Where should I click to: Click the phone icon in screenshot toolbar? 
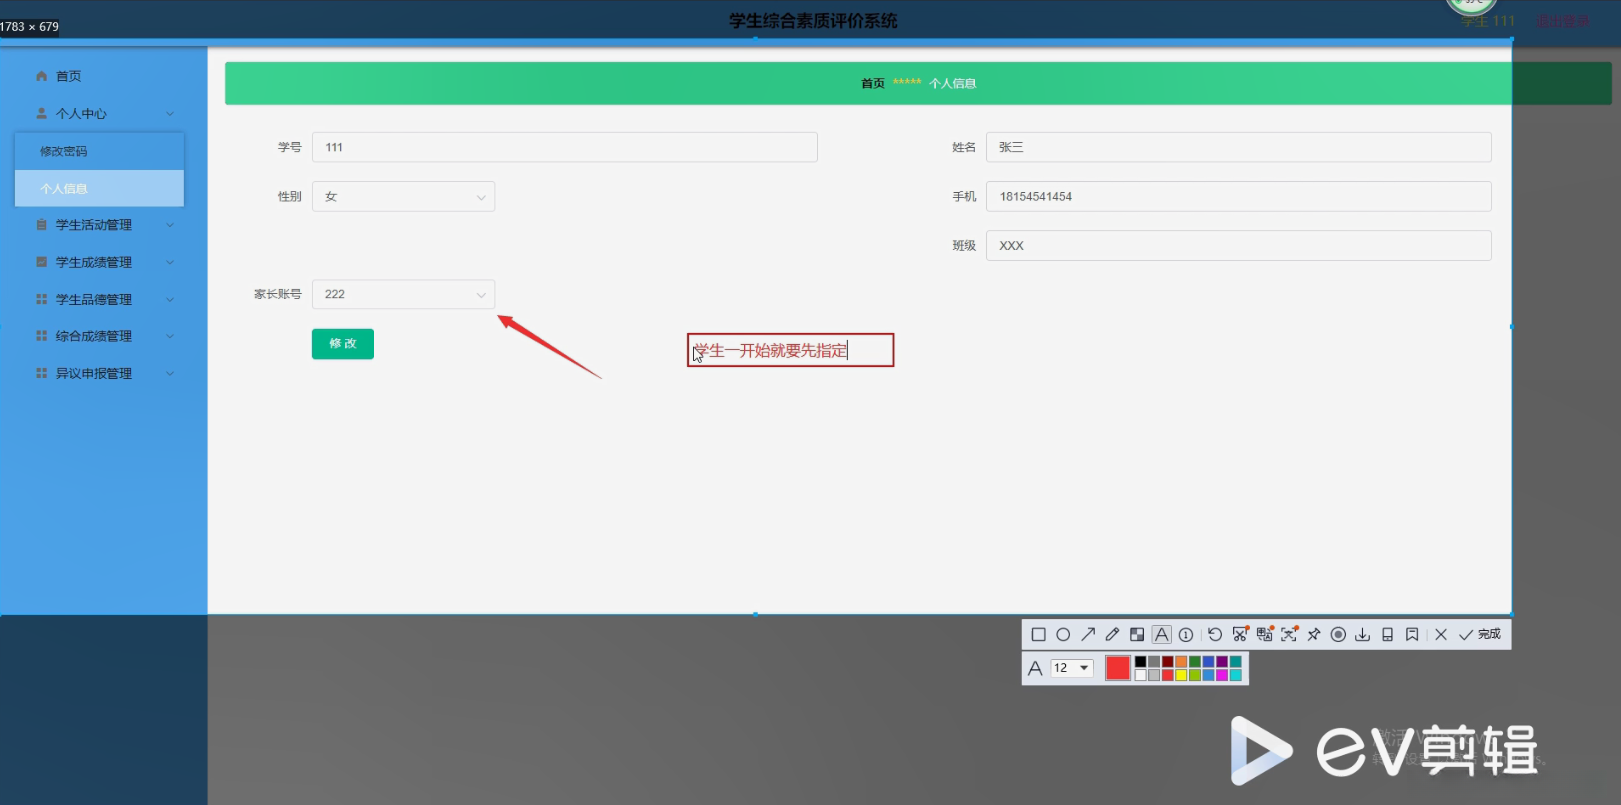1387,634
